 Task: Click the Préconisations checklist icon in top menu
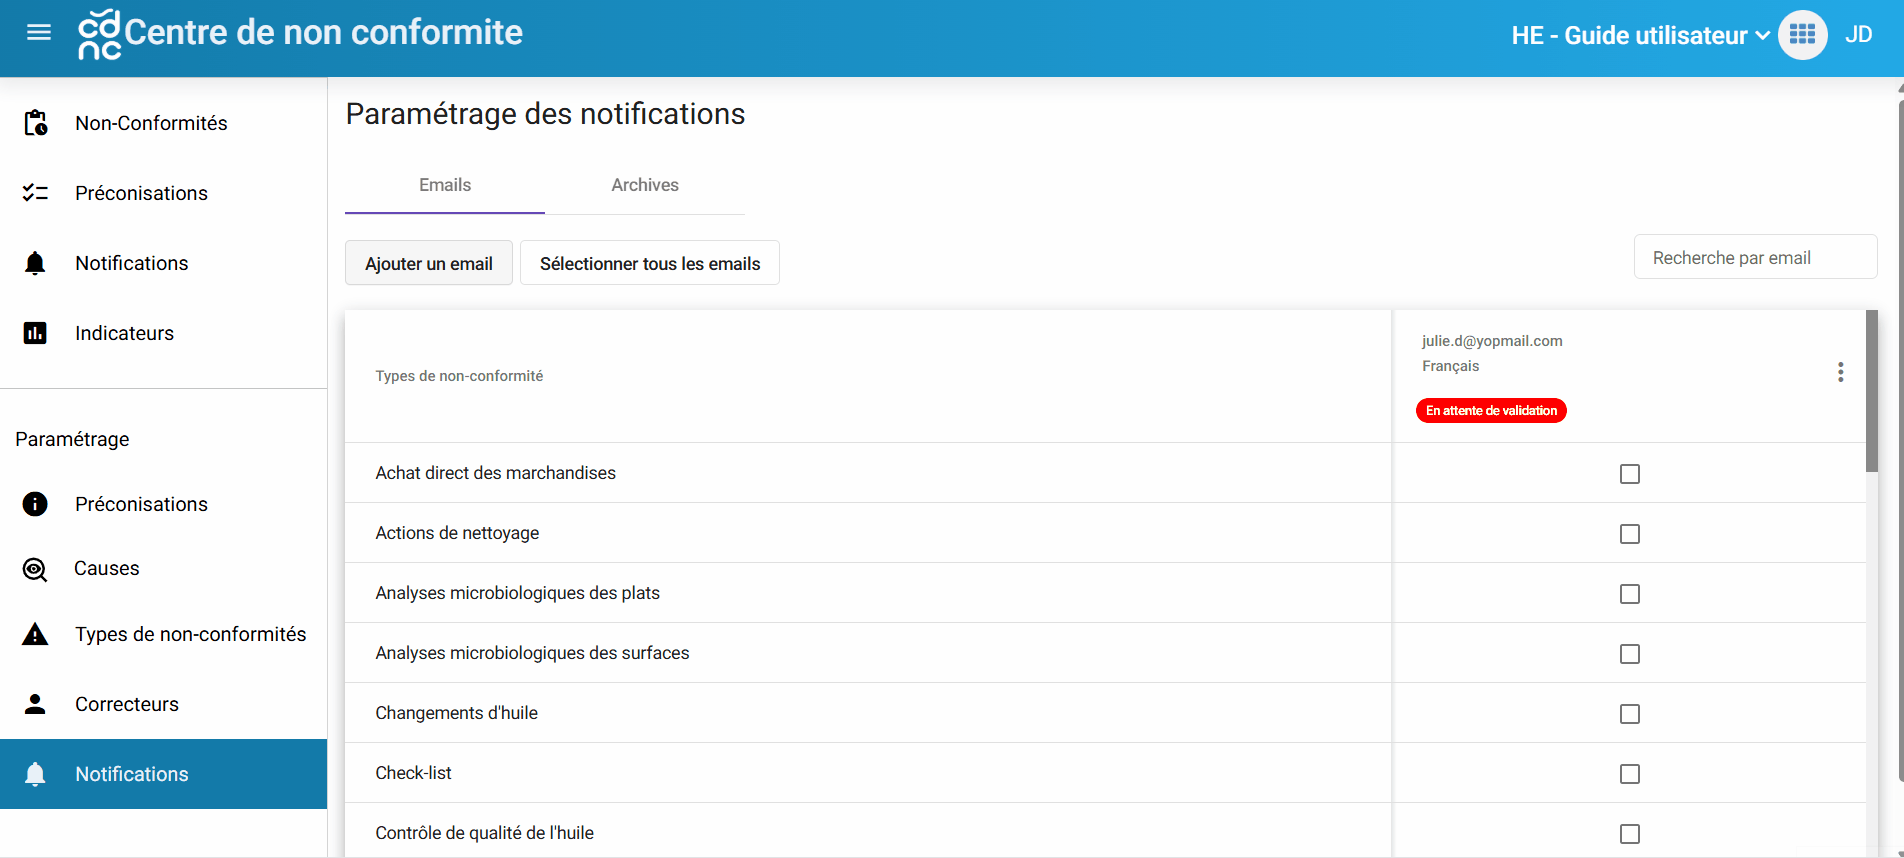pos(35,193)
